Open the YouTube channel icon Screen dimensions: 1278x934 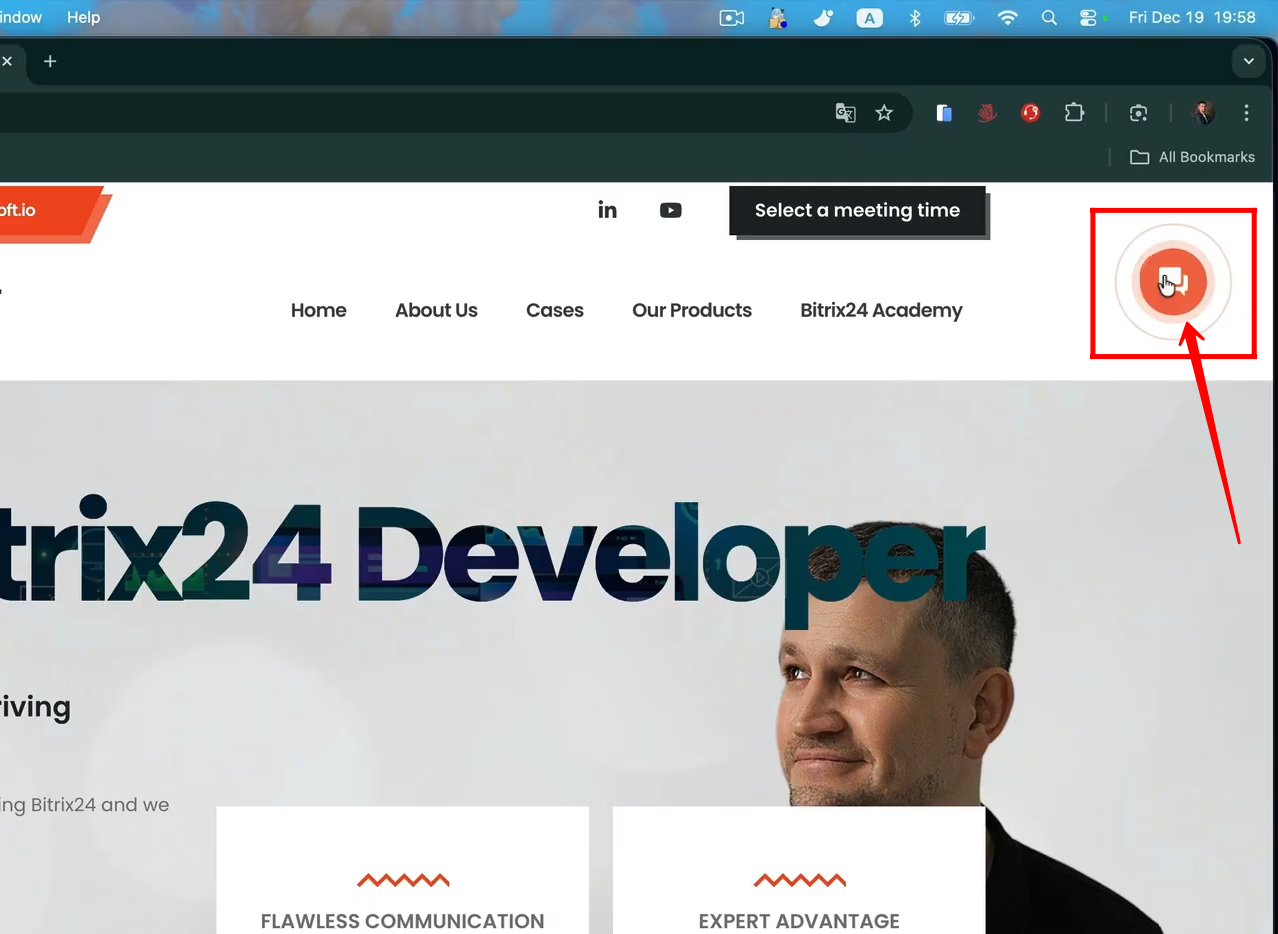point(670,210)
